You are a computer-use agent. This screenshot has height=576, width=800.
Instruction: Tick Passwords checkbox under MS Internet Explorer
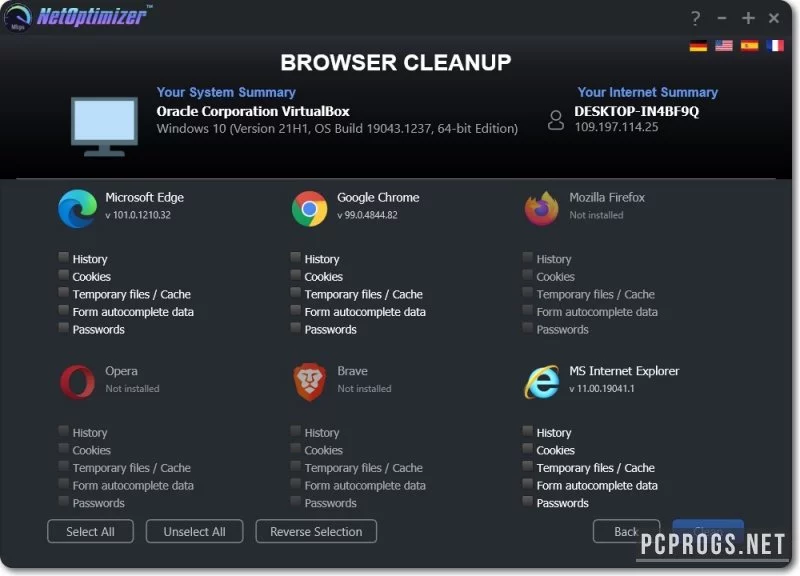pos(528,501)
